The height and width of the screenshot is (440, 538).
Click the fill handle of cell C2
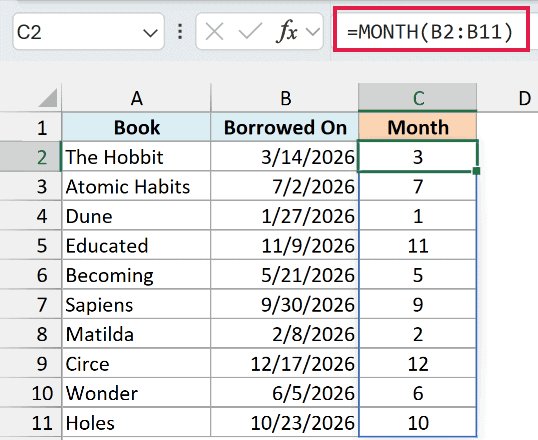(x=476, y=171)
